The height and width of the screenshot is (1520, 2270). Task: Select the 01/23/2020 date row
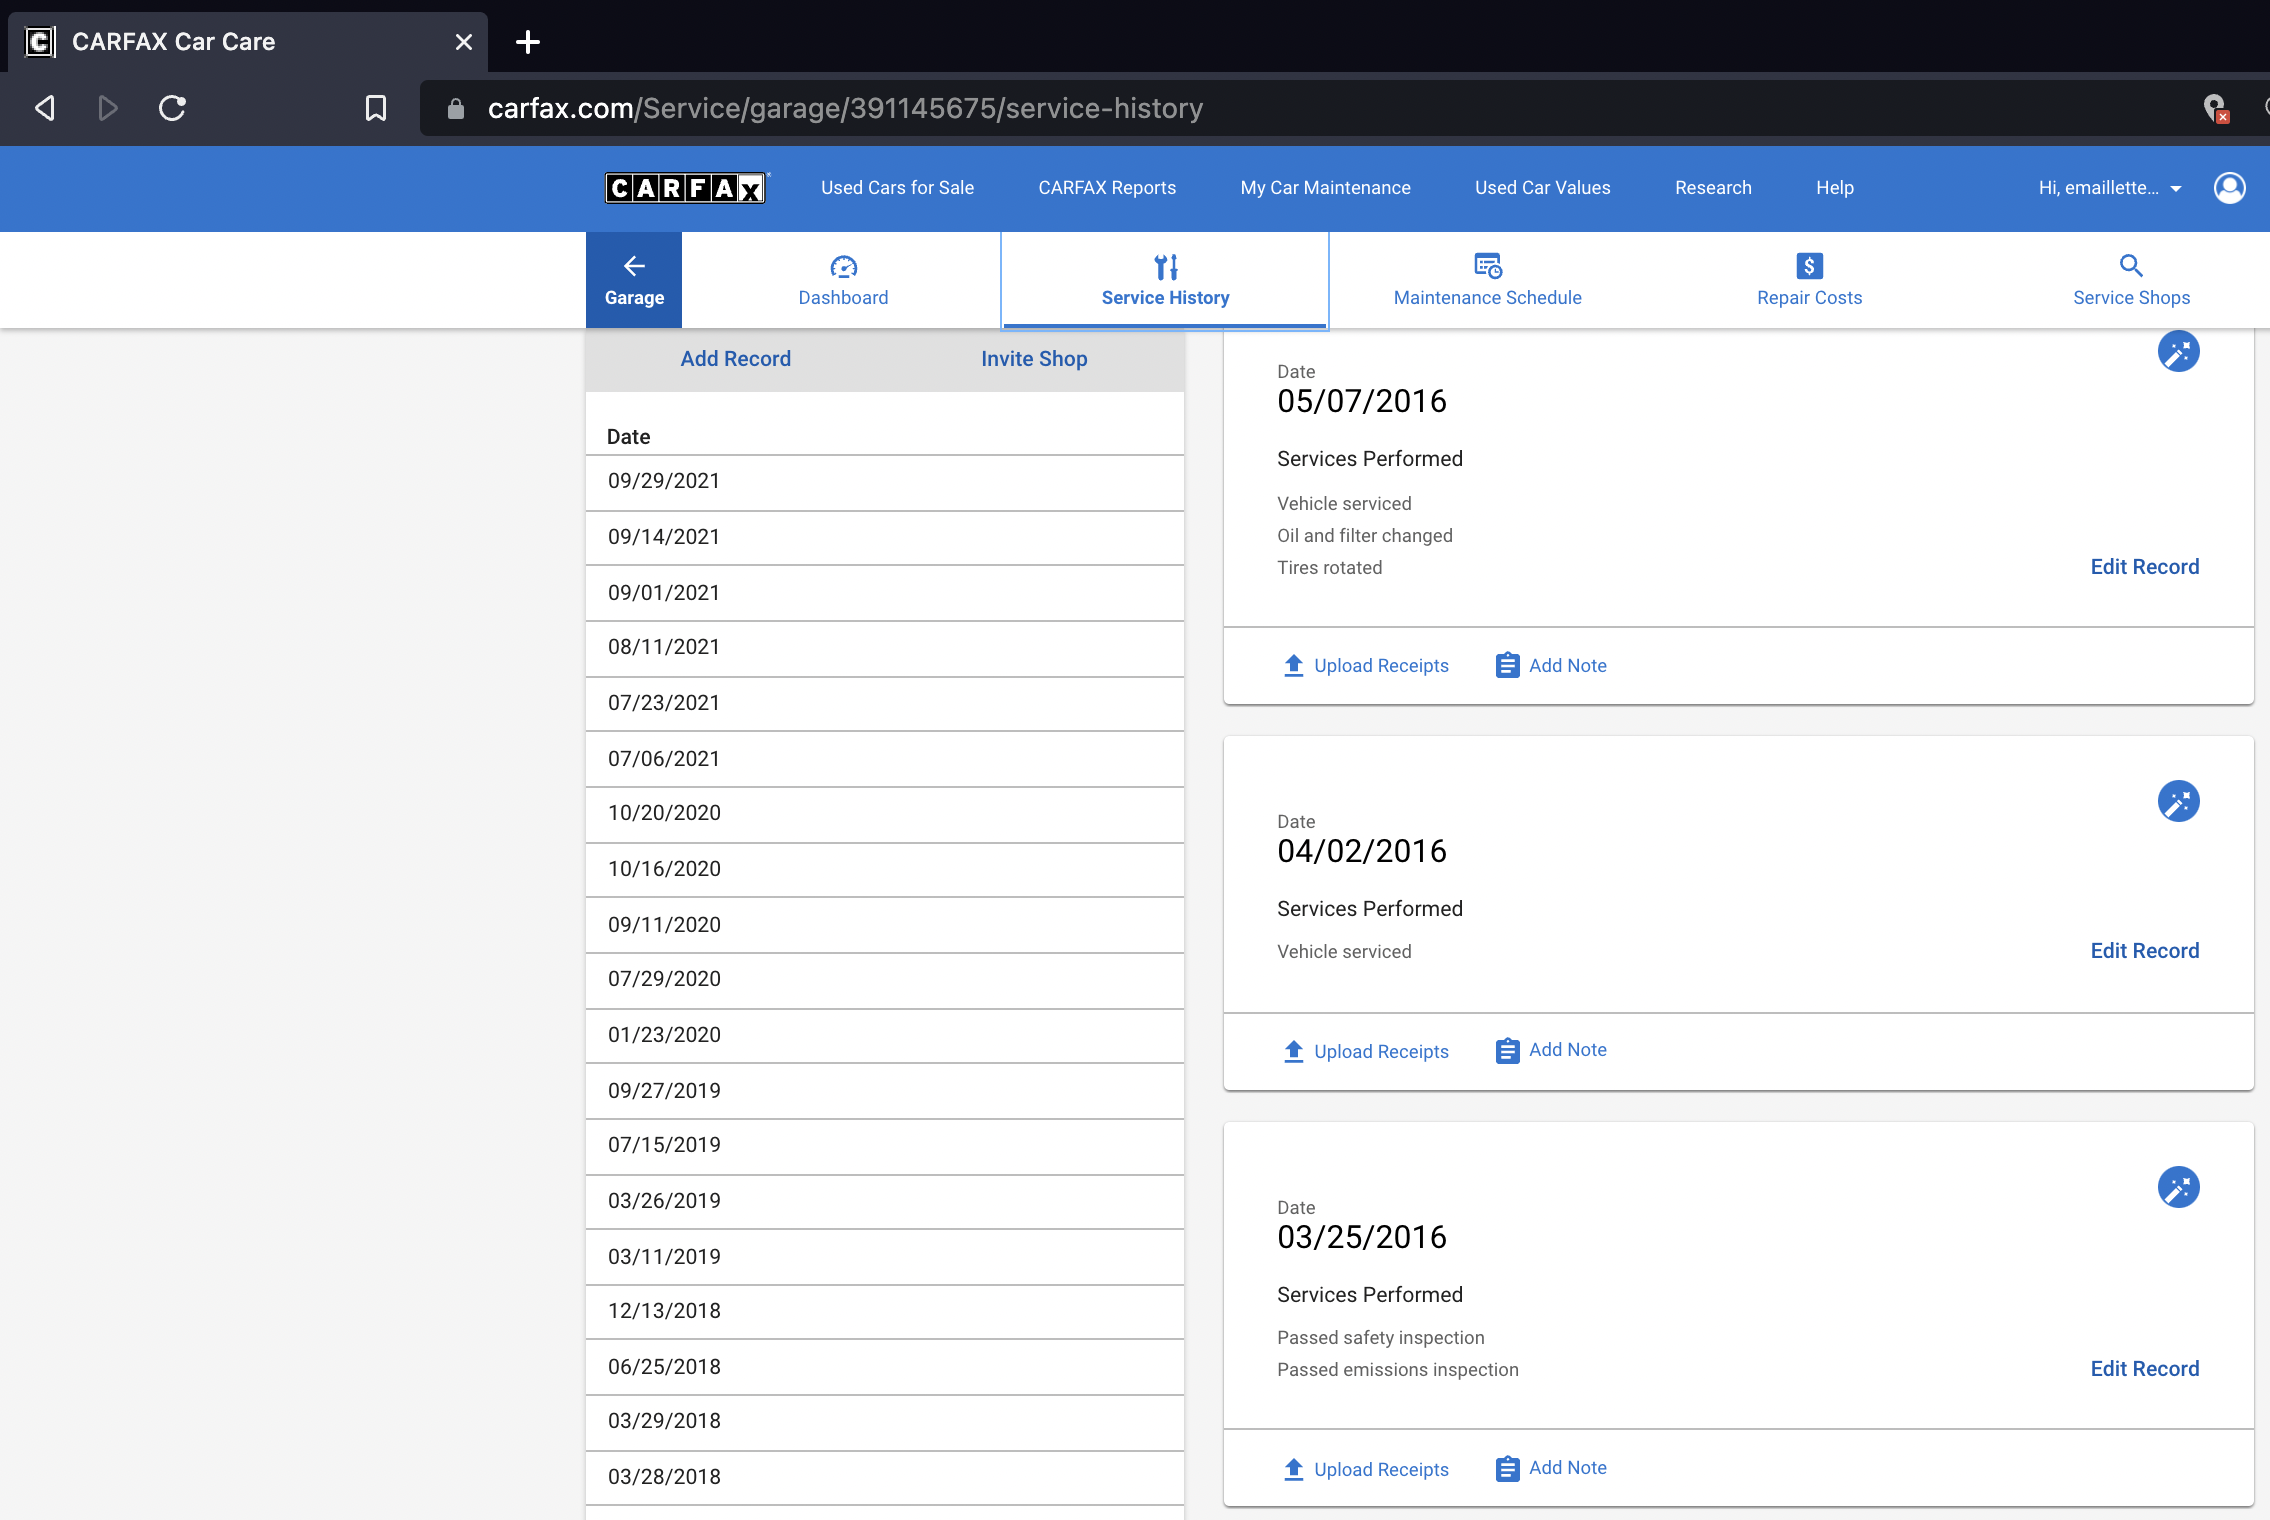885,1036
